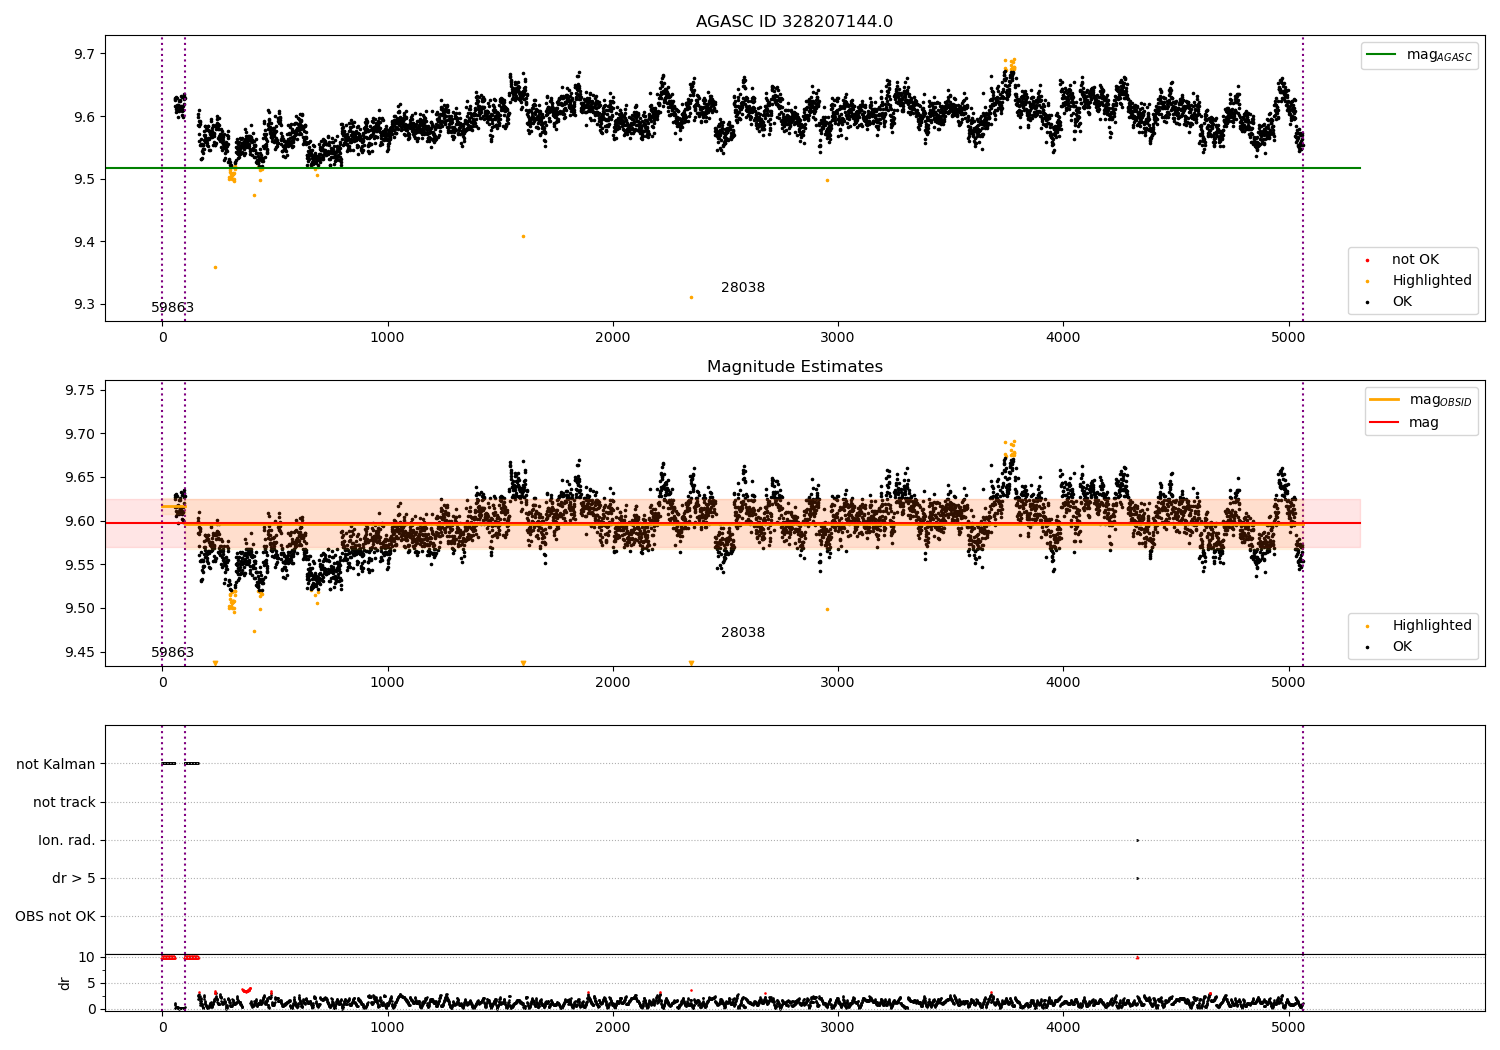Click the red marker swatch beside 'not OK'
Viewport: 1500px width, 1050px height.
pos(1367,261)
